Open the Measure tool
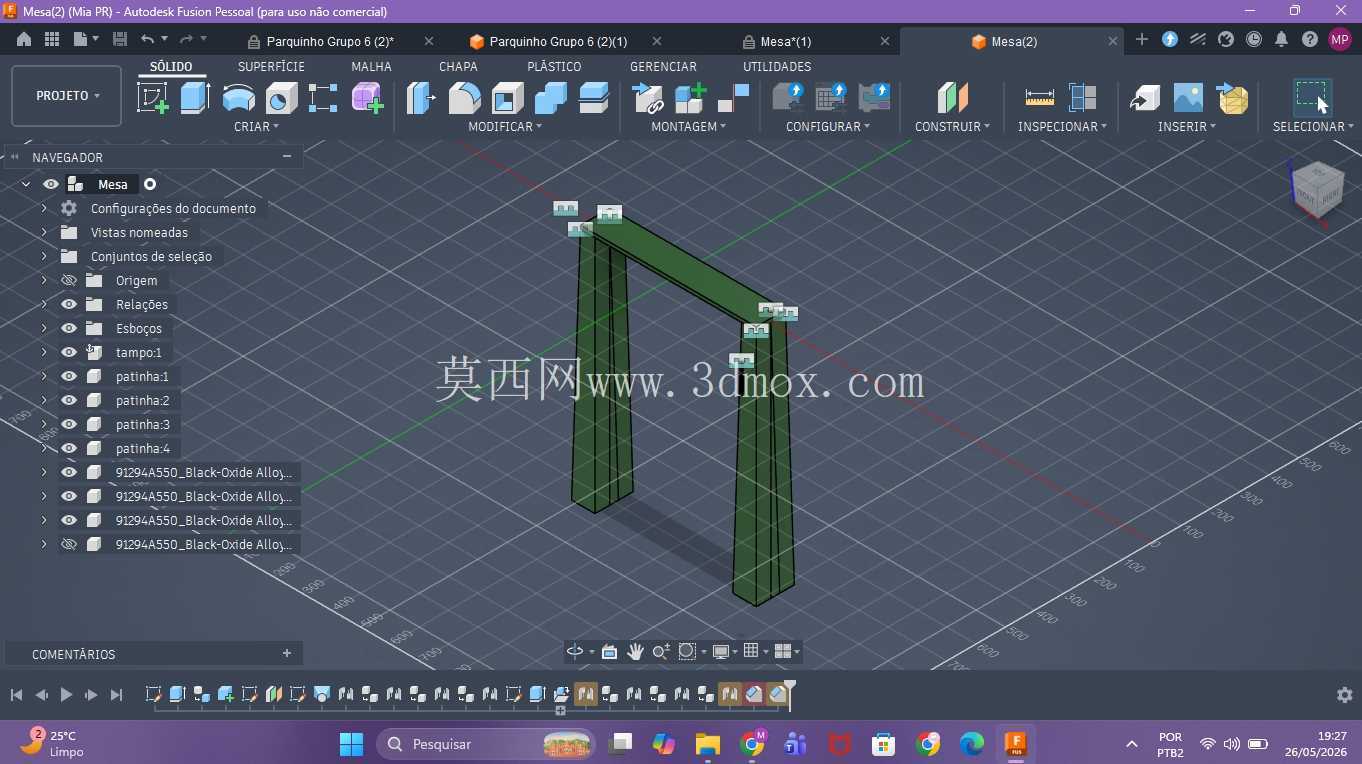The height and width of the screenshot is (764, 1362). tap(1040, 98)
